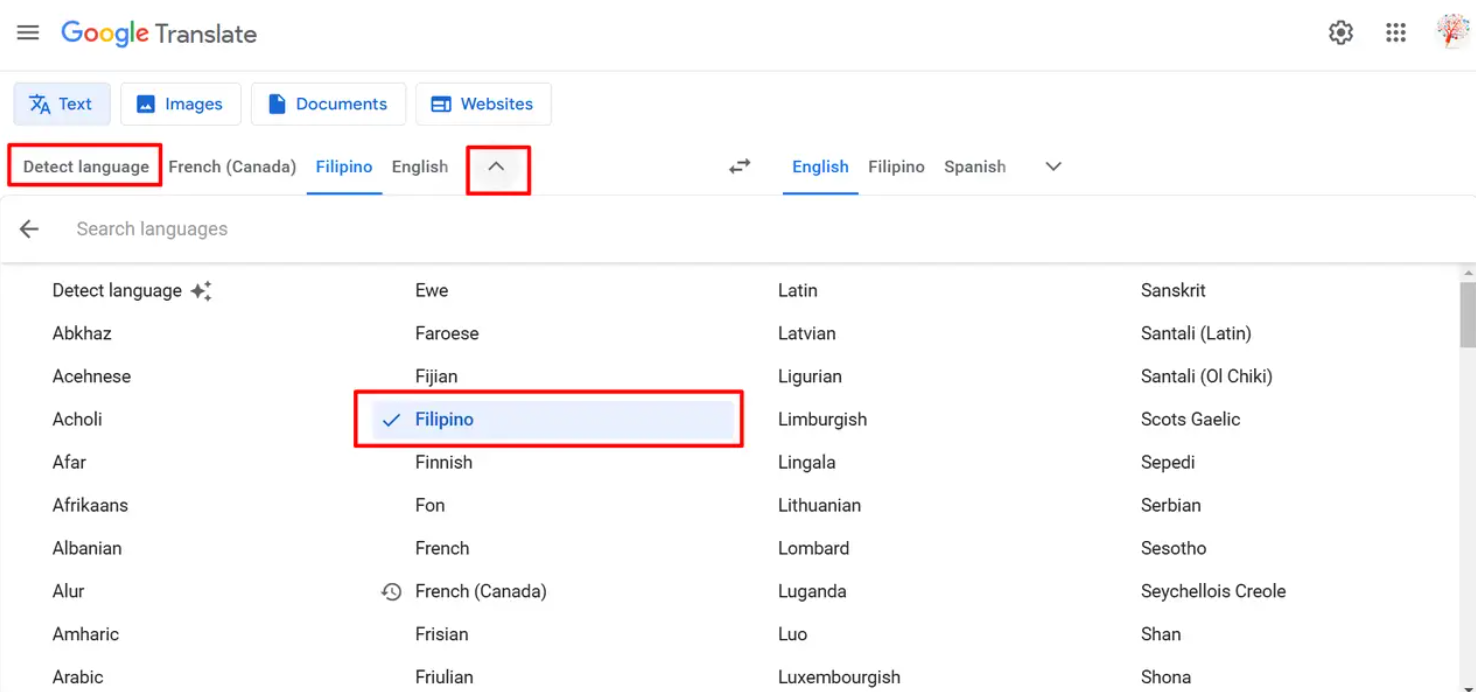Expand the target language list chevron
The height and width of the screenshot is (692, 1476).
tap(1053, 167)
